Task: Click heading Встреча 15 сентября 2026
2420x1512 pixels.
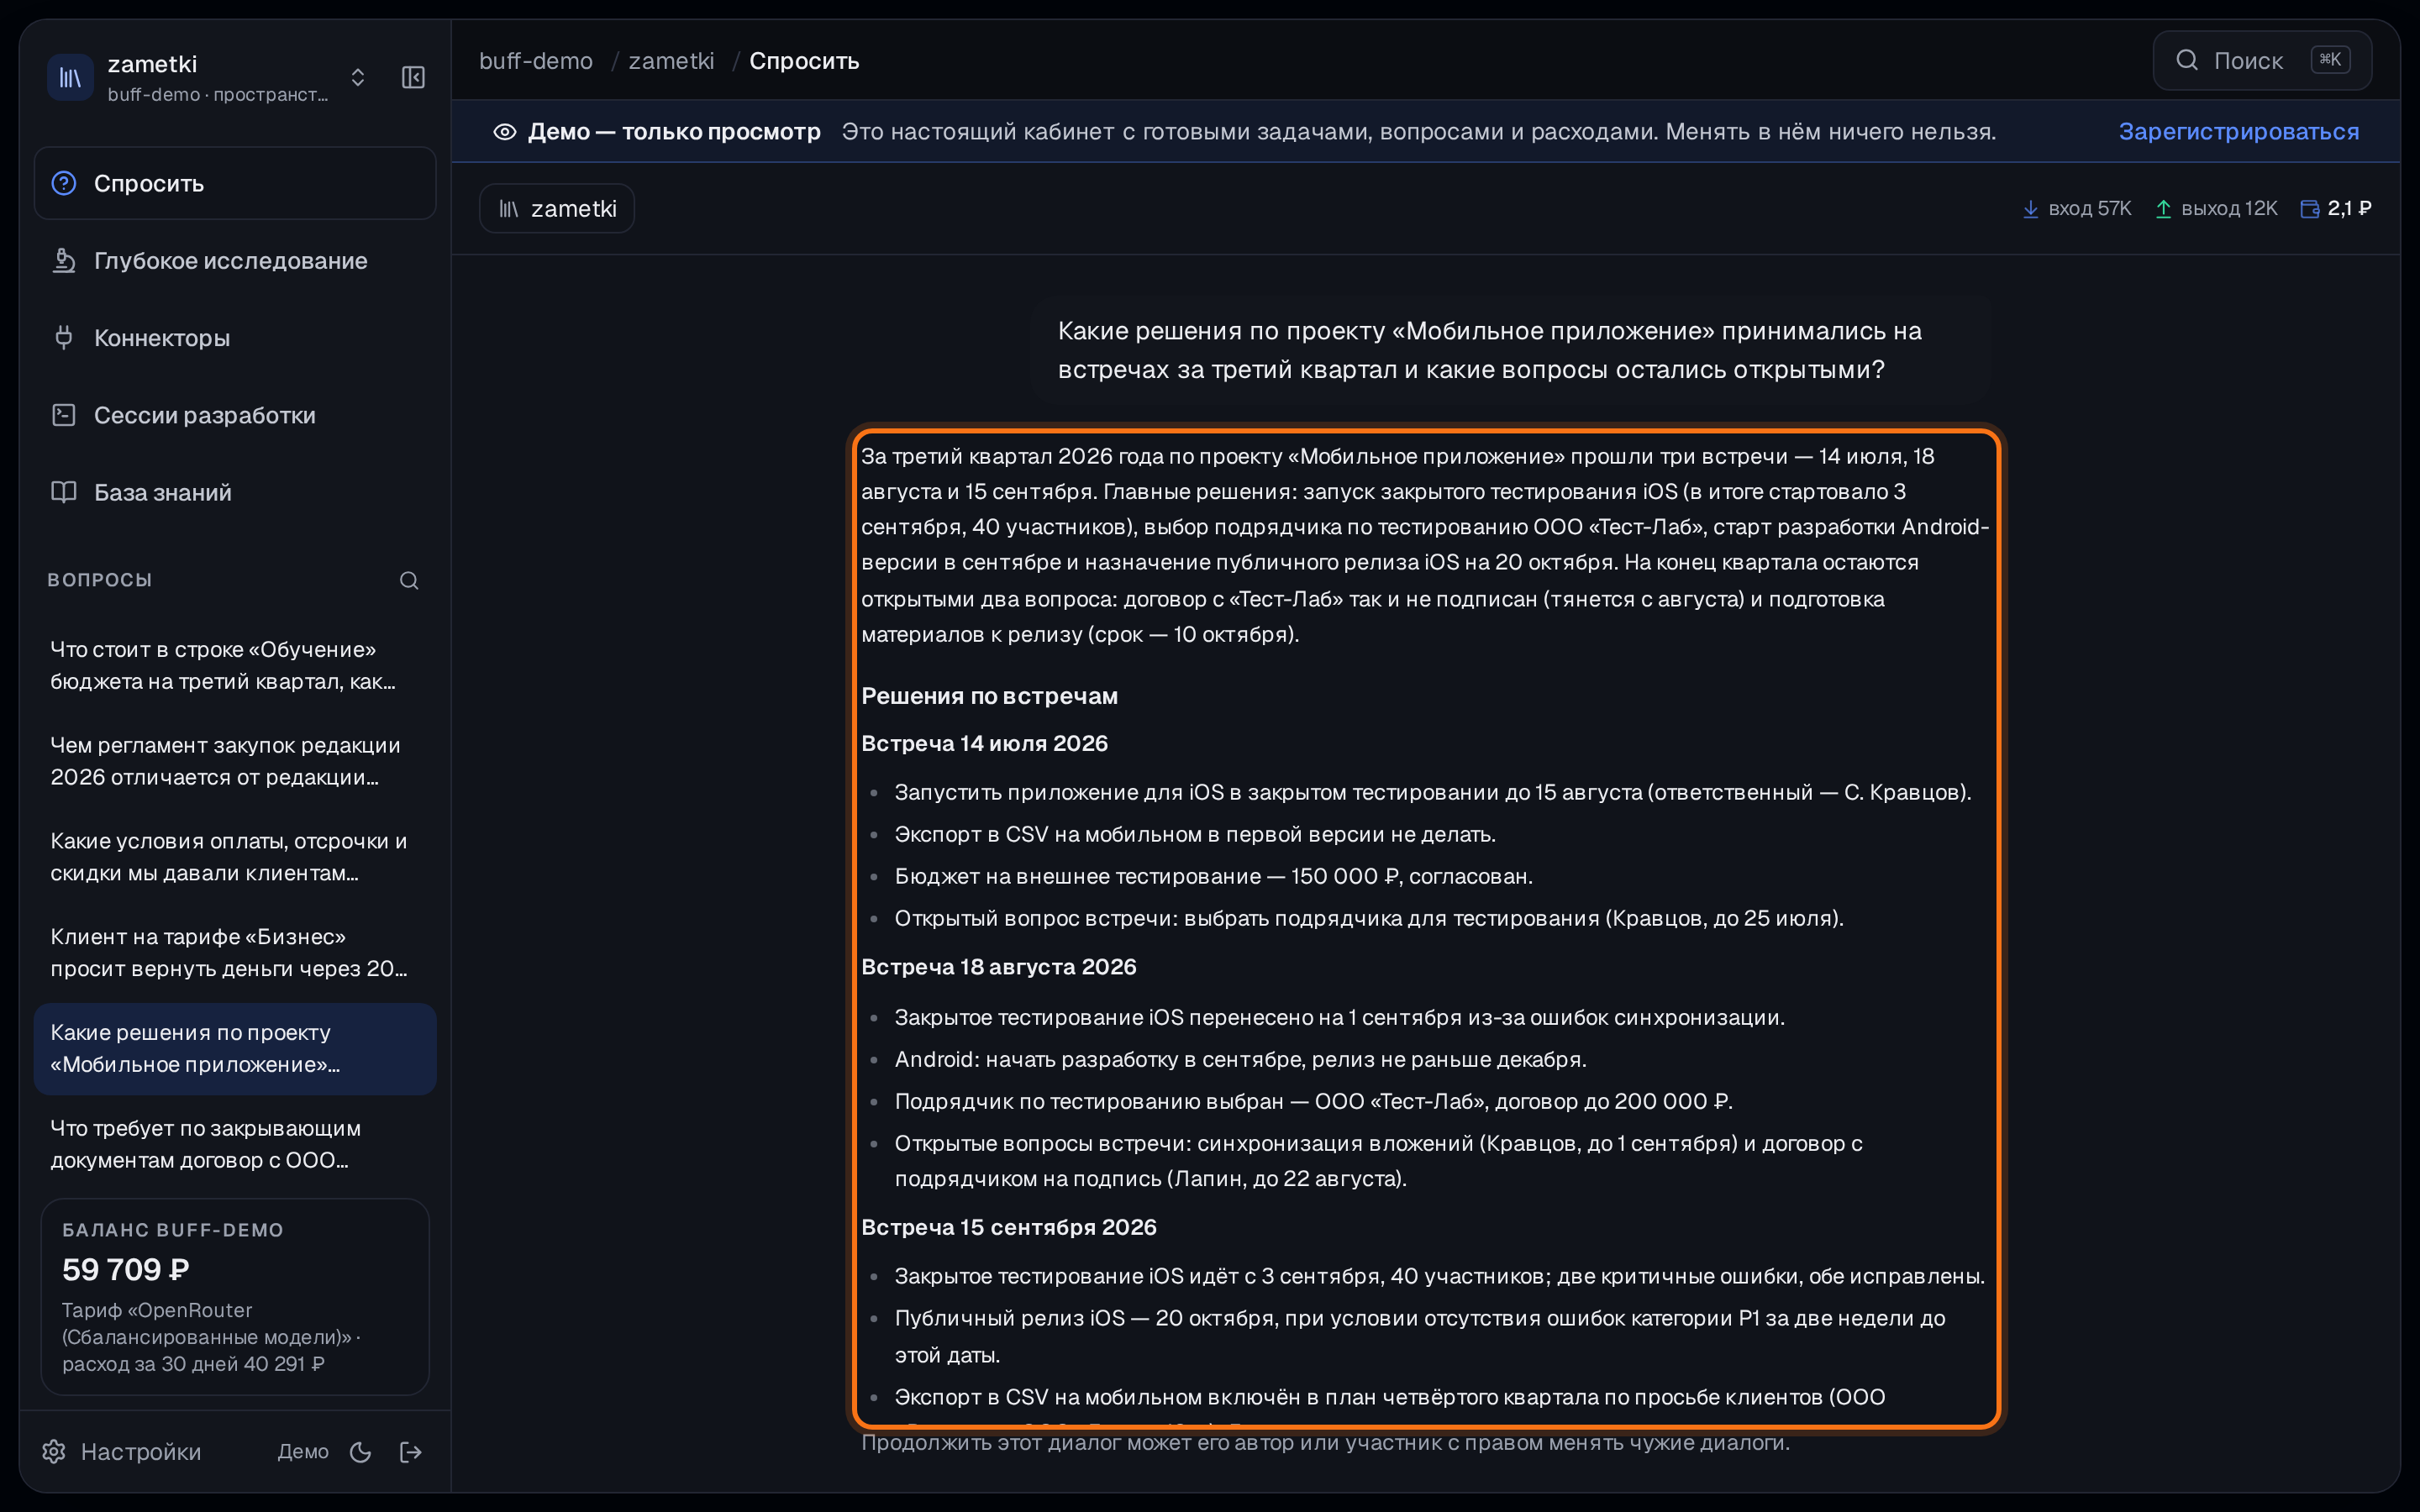Action: click(1008, 1227)
